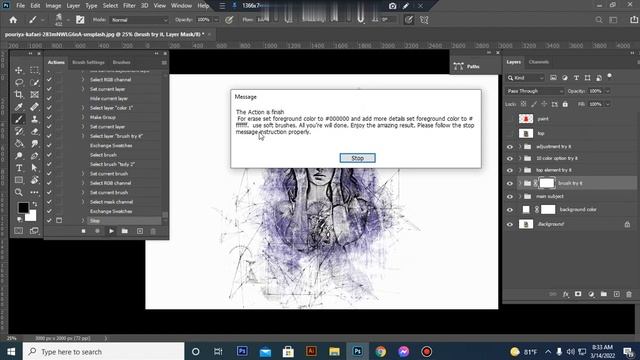The height and width of the screenshot is (360, 640).
Task: Open the layer Opacity dropdown arrow
Action: click(x=607, y=91)
